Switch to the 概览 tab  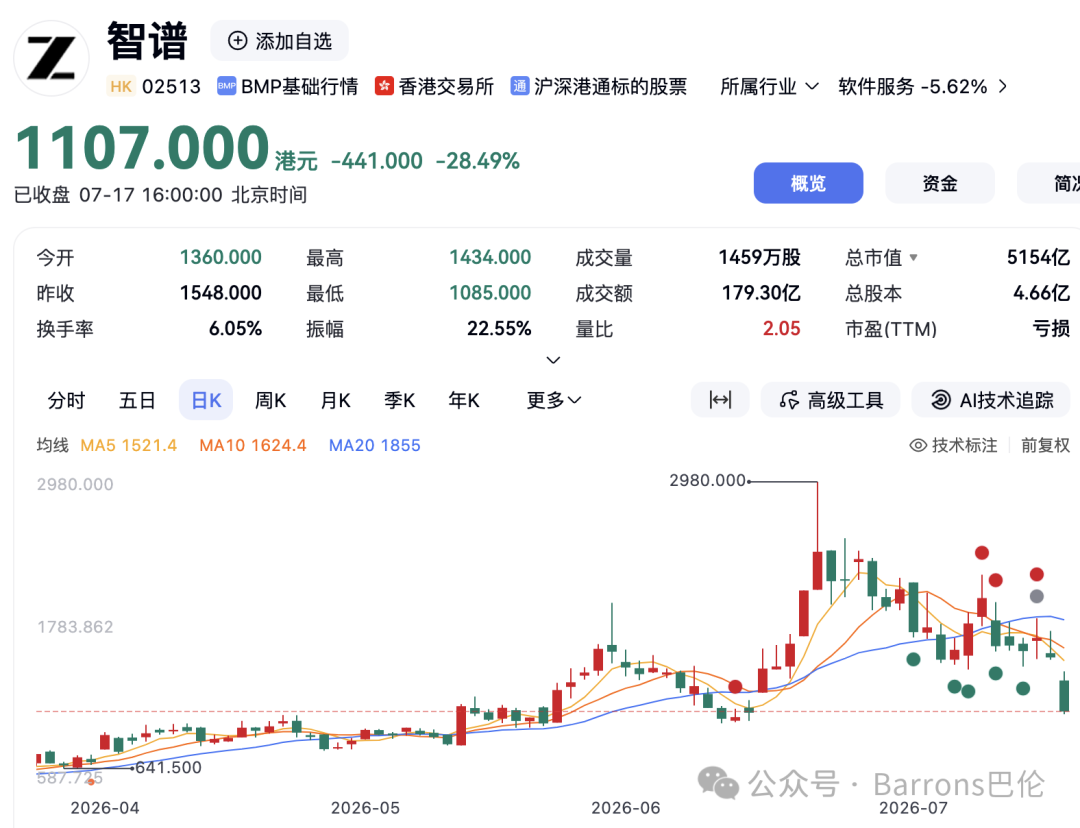(x=808, y=183)
